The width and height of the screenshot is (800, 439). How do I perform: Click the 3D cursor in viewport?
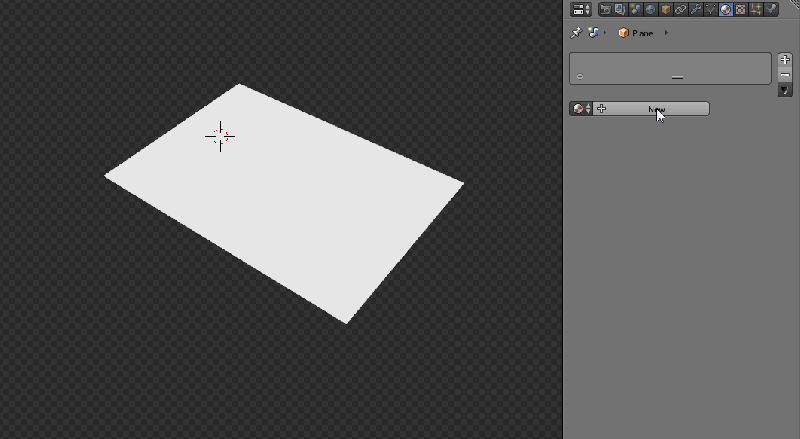(x=220, y=136)
